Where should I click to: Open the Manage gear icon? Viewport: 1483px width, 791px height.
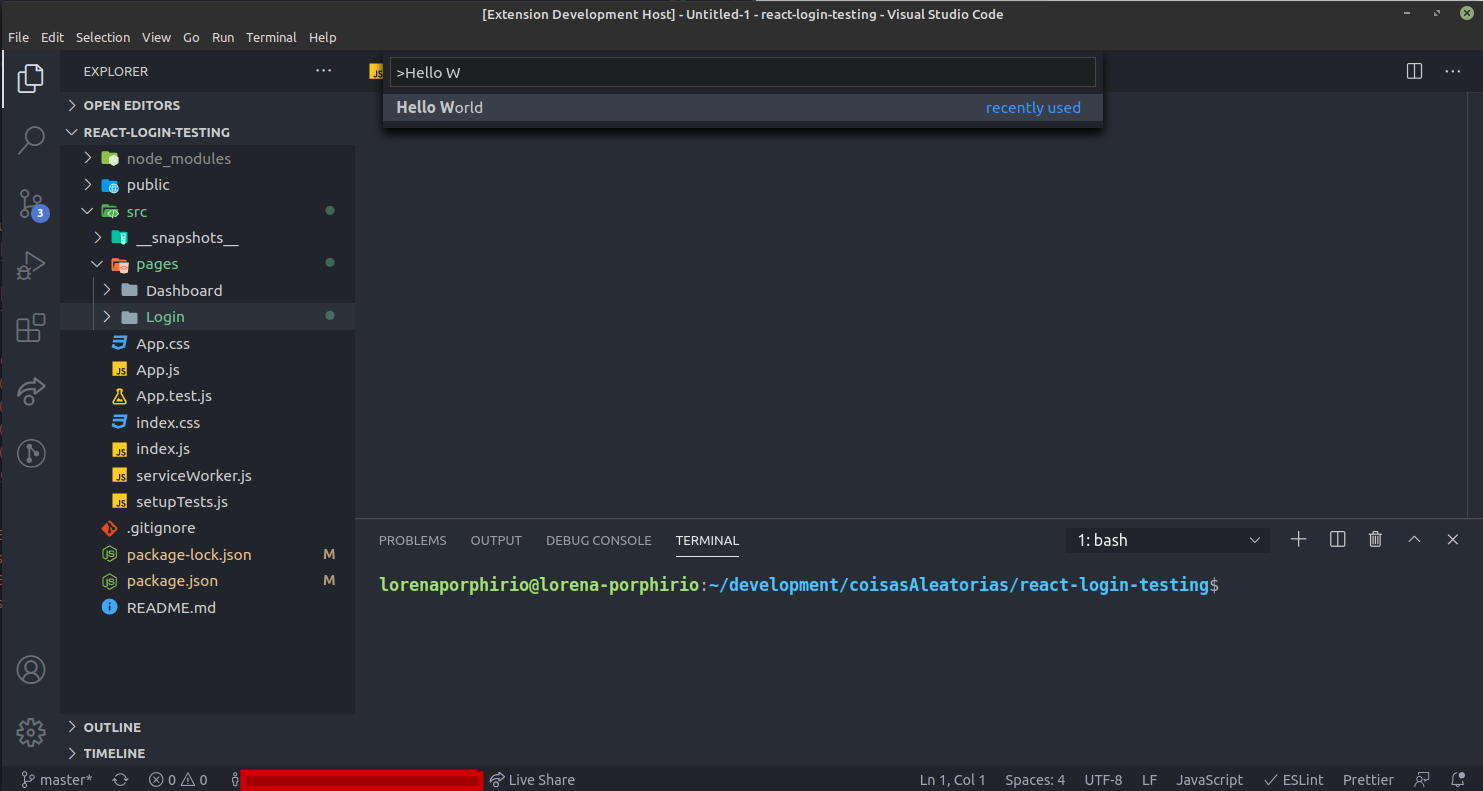[31, 732]
